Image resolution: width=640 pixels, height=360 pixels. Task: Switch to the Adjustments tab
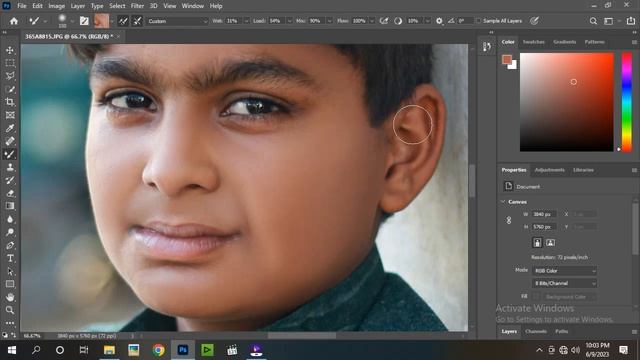pos(549,170)
